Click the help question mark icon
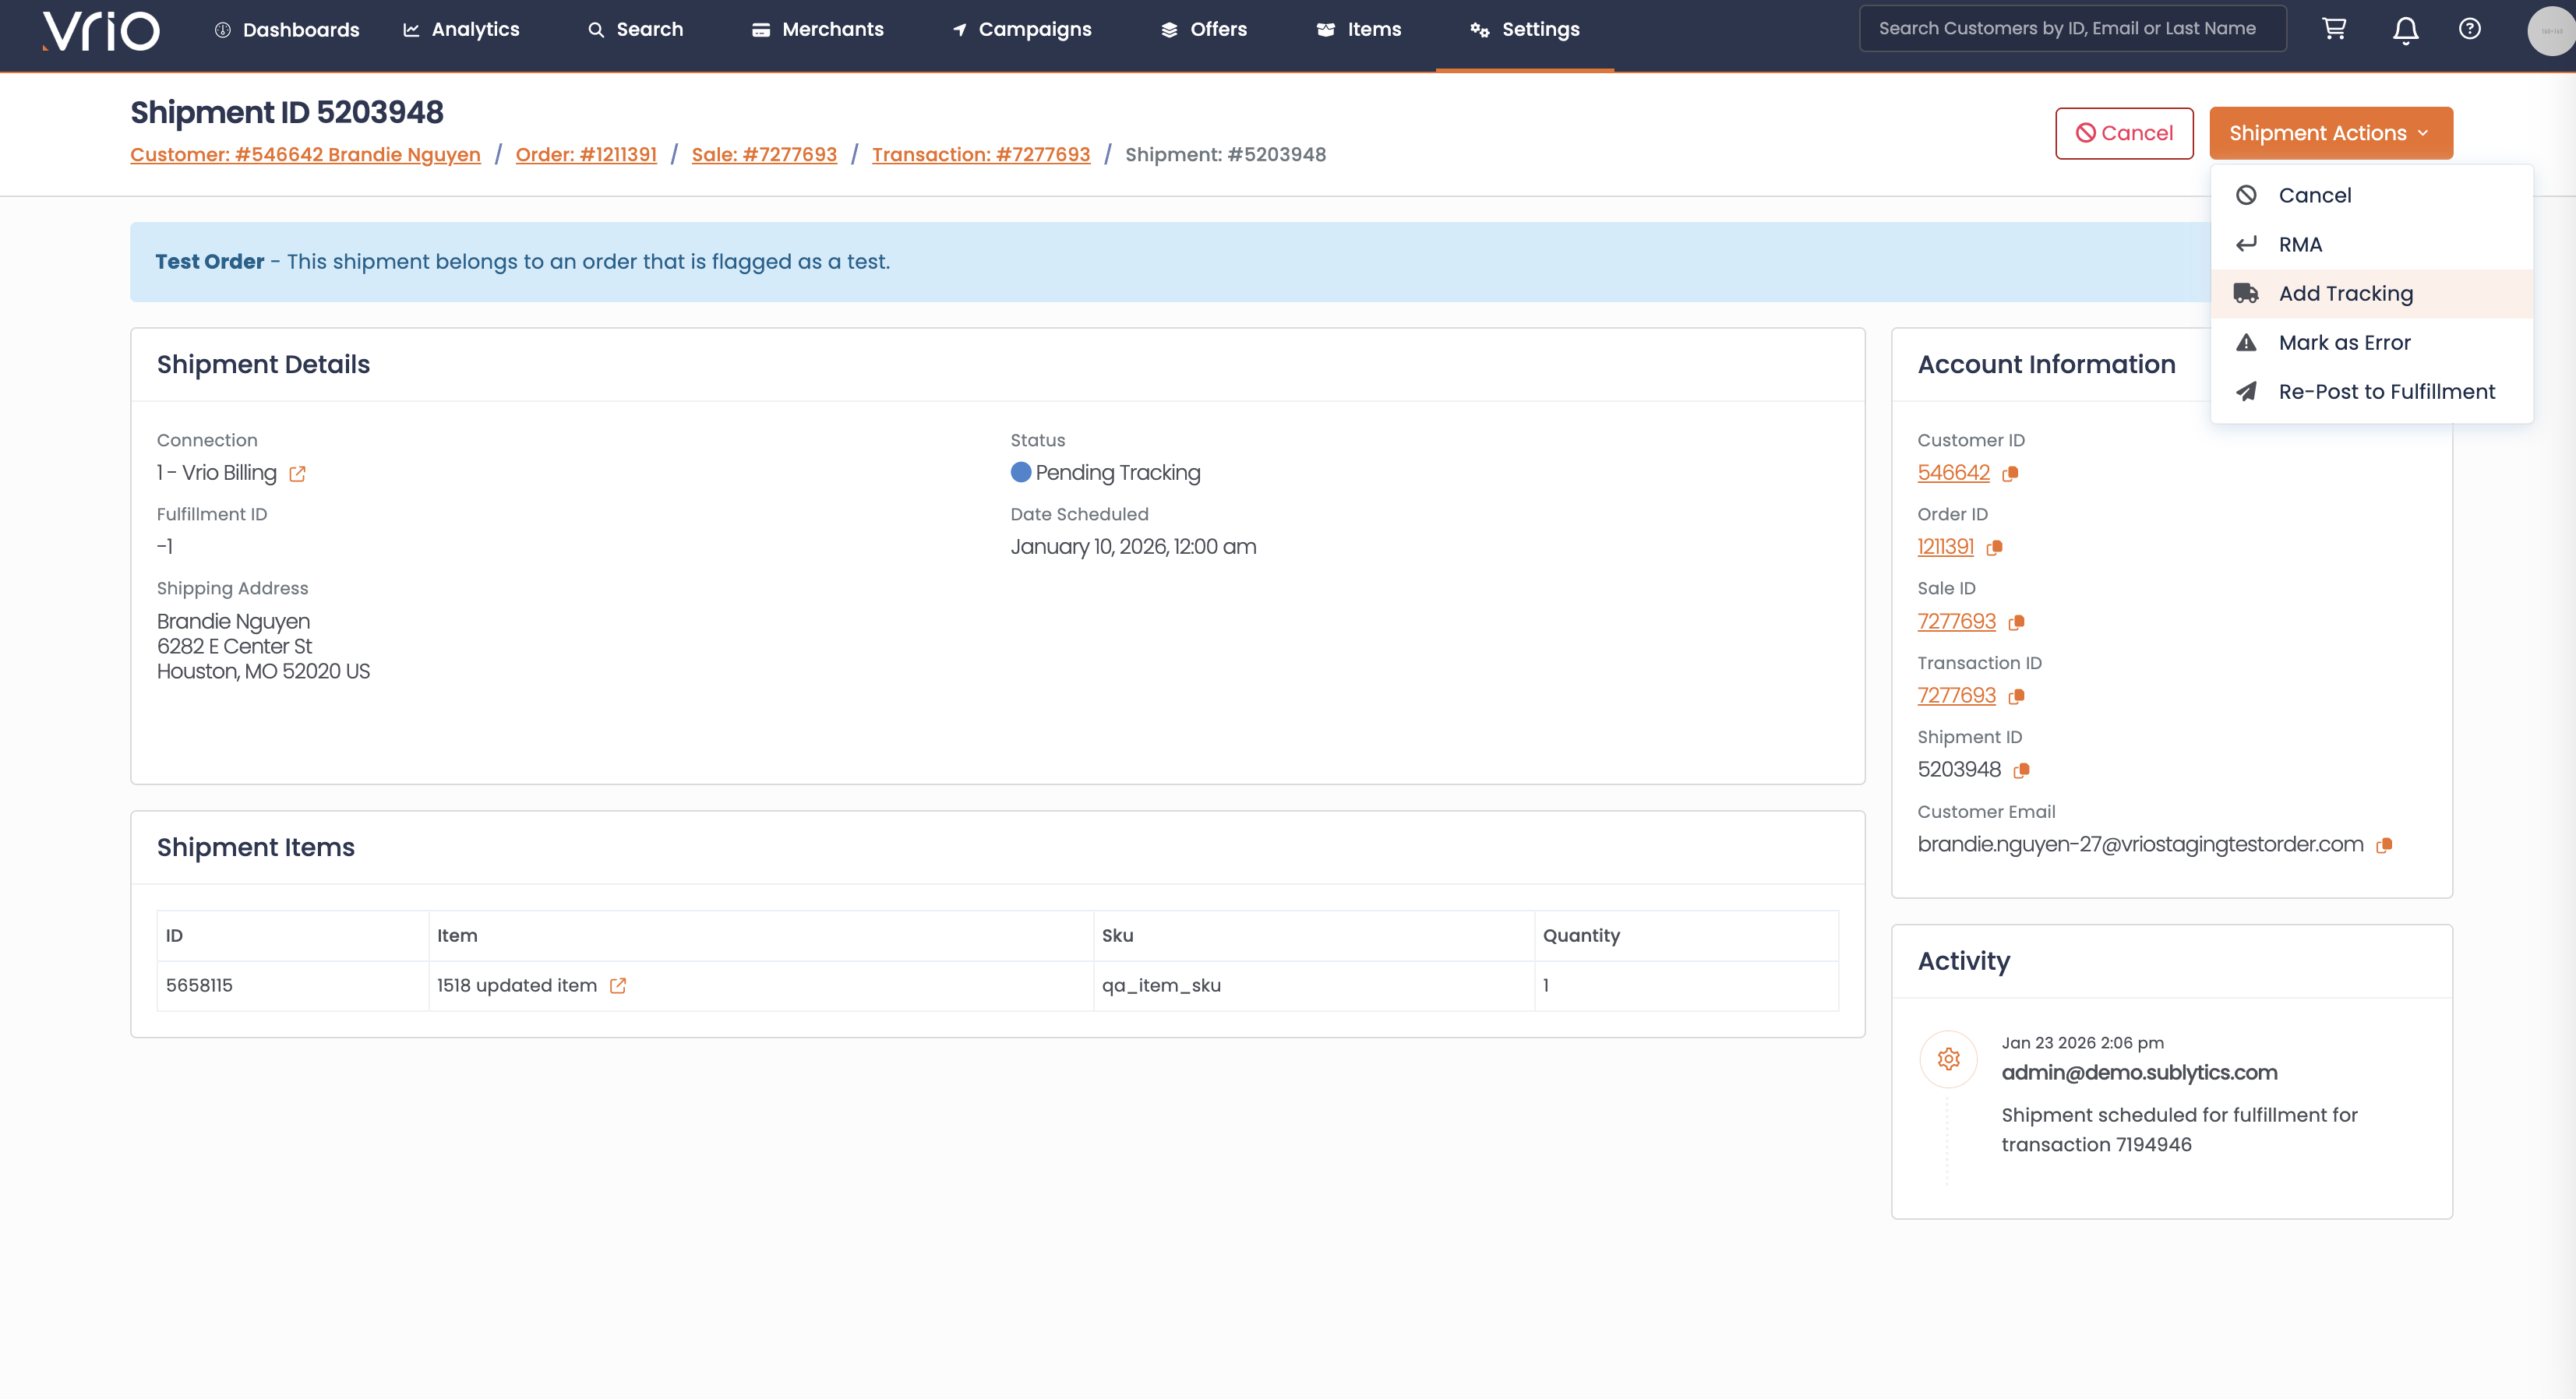2576x1399 pixels. click(2469, 29)
